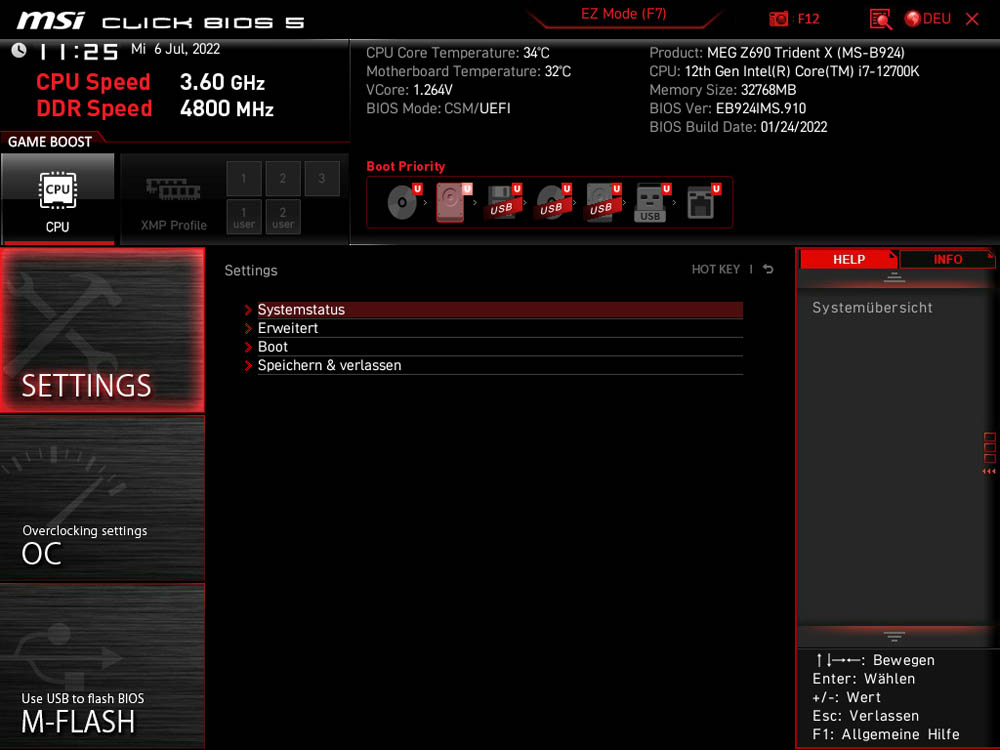This screenshot has height=750, width=1000.
Task: Open the M-FLASH BIOS flashing panel
Action: click(x=102, y=666)
